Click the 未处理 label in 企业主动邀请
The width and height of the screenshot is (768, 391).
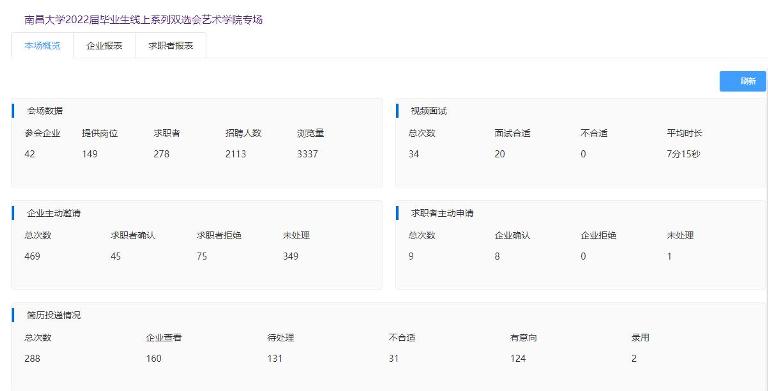click(296, 235)
